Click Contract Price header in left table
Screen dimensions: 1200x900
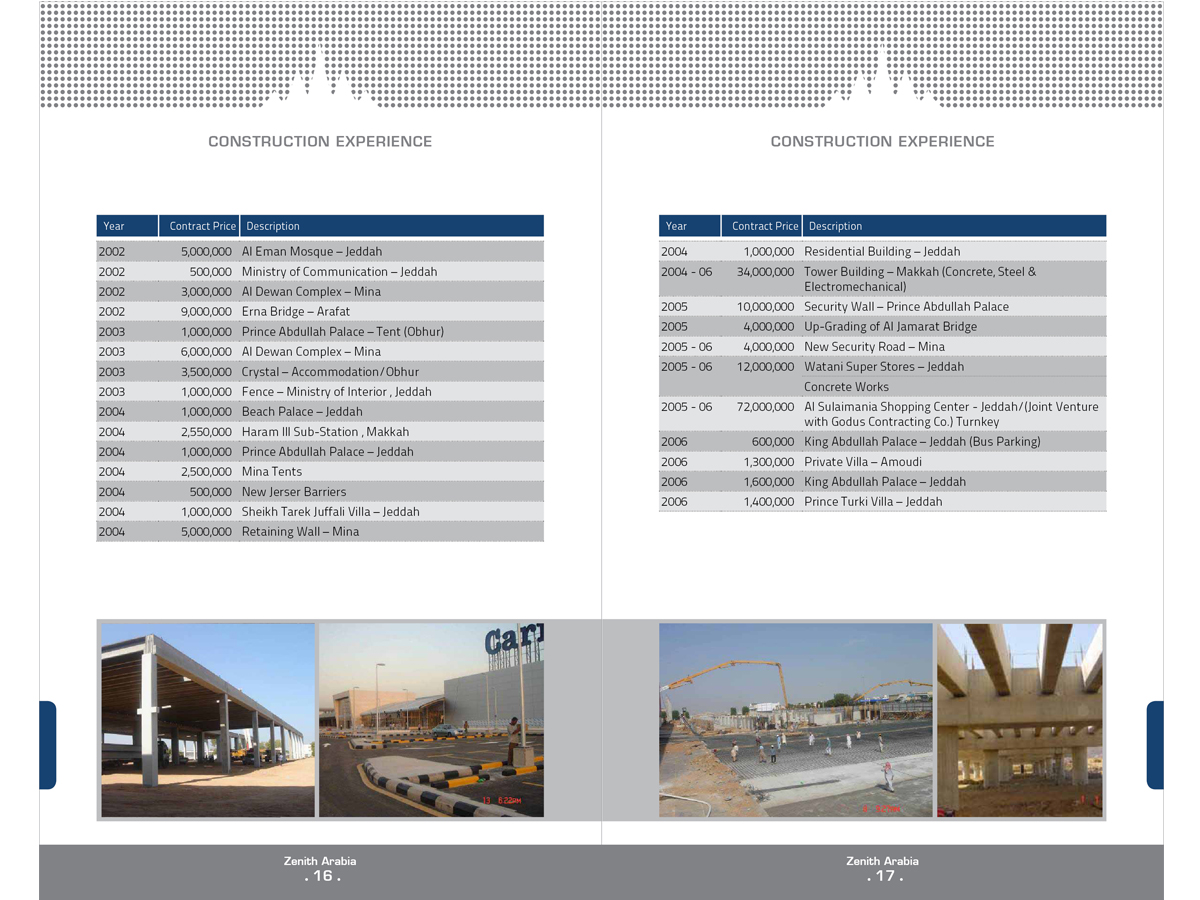pyautogui.click(x=202, y=226)
